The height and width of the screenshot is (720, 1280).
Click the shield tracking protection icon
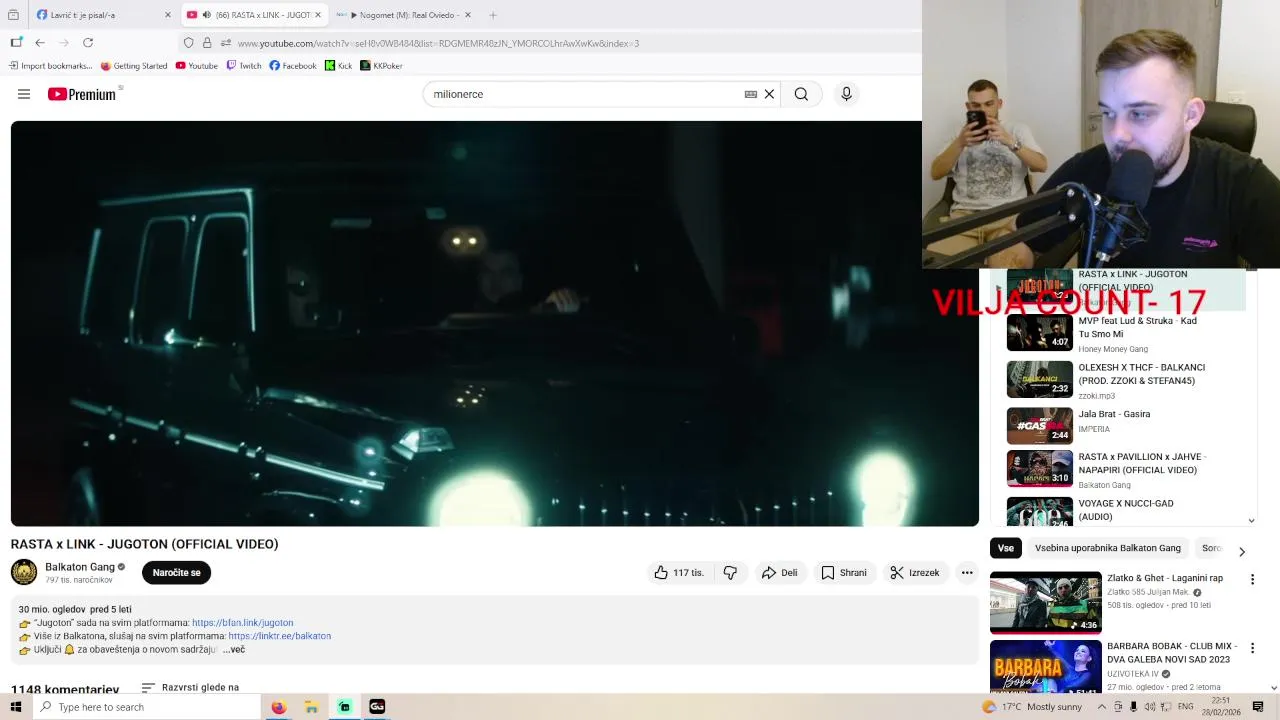[188, 43]
